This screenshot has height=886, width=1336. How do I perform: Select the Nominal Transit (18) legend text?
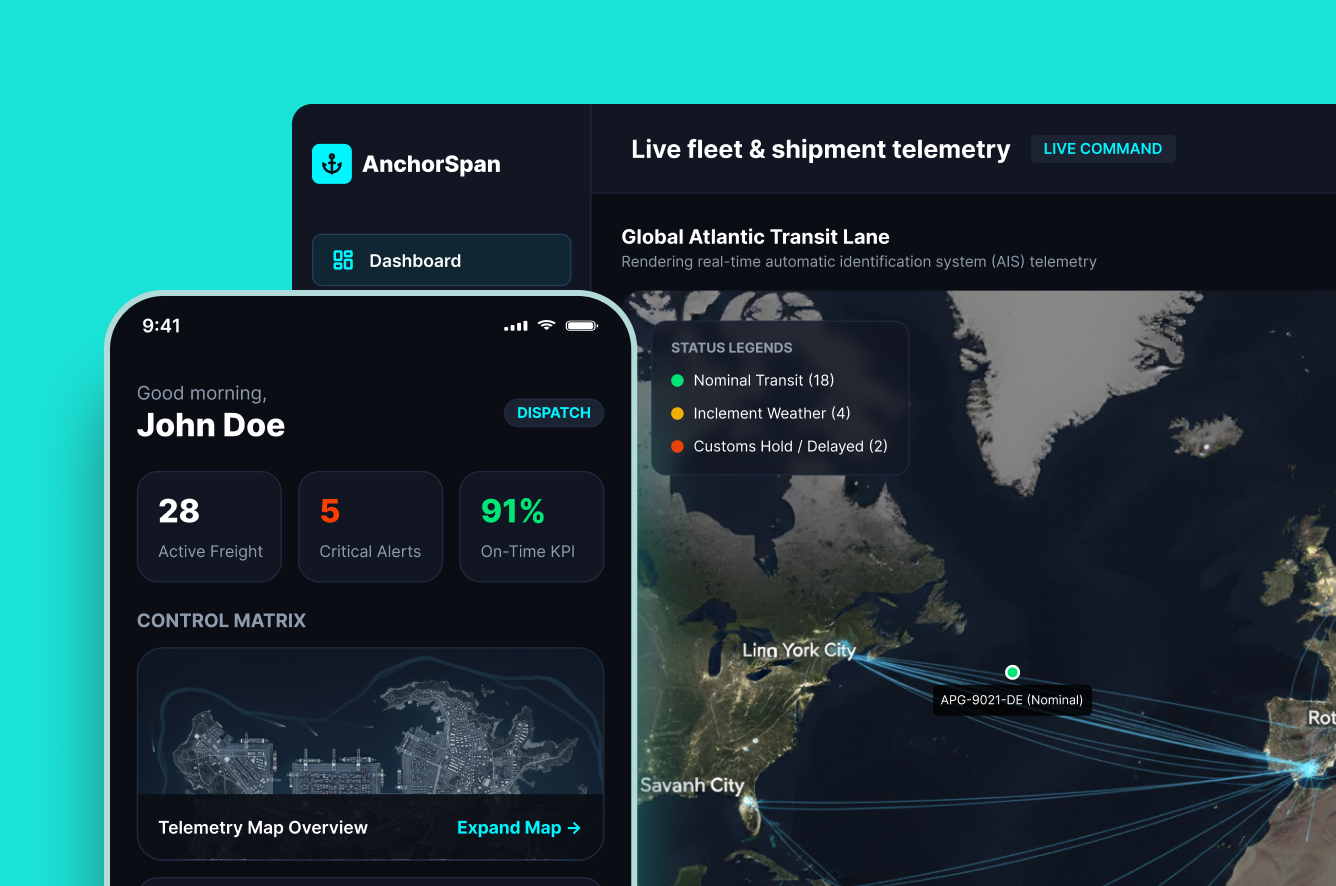764,380
